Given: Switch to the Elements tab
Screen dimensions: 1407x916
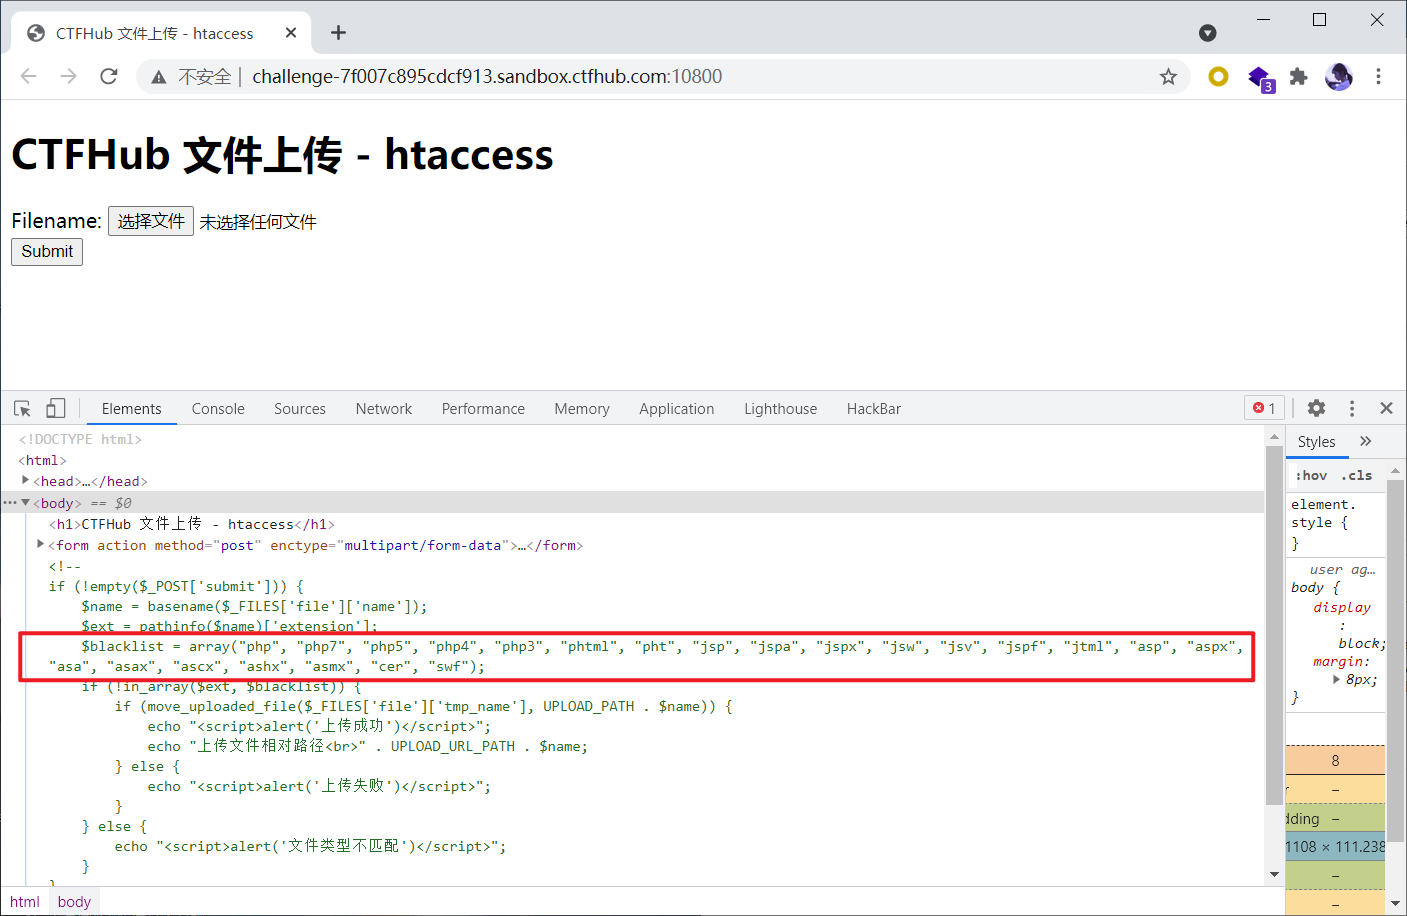Looking at the screenshot, I should pyautogui.click(x=131, y=409).
